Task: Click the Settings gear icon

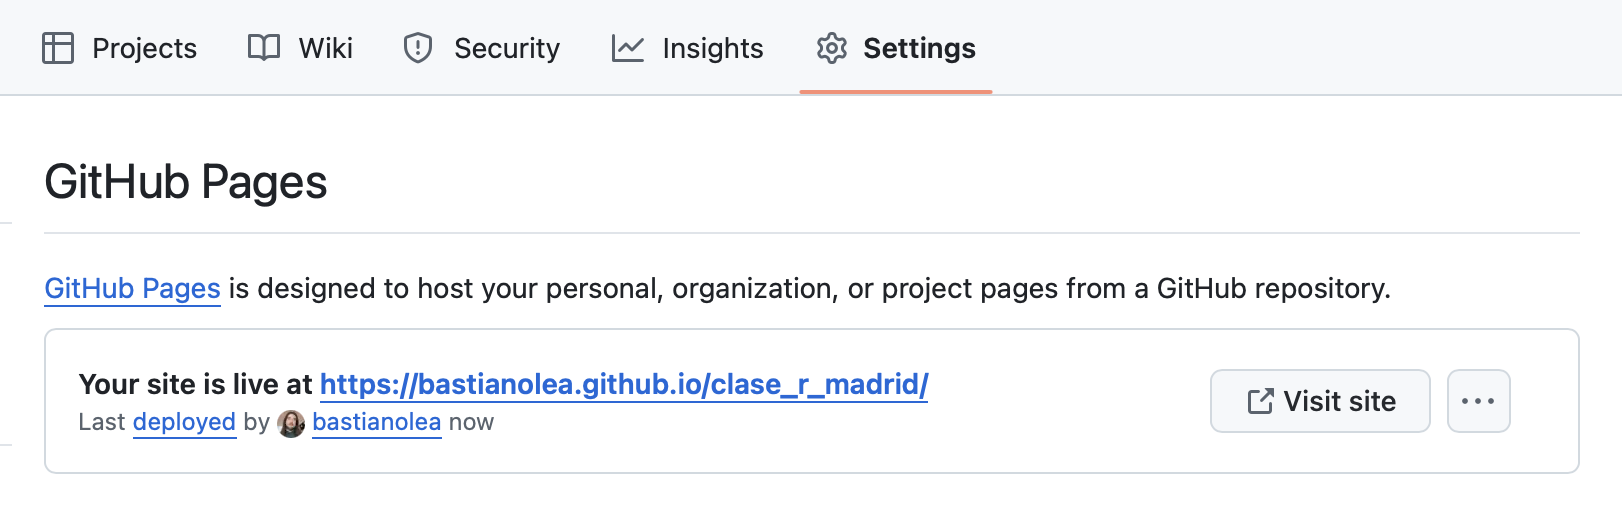Action: [832, 48]
